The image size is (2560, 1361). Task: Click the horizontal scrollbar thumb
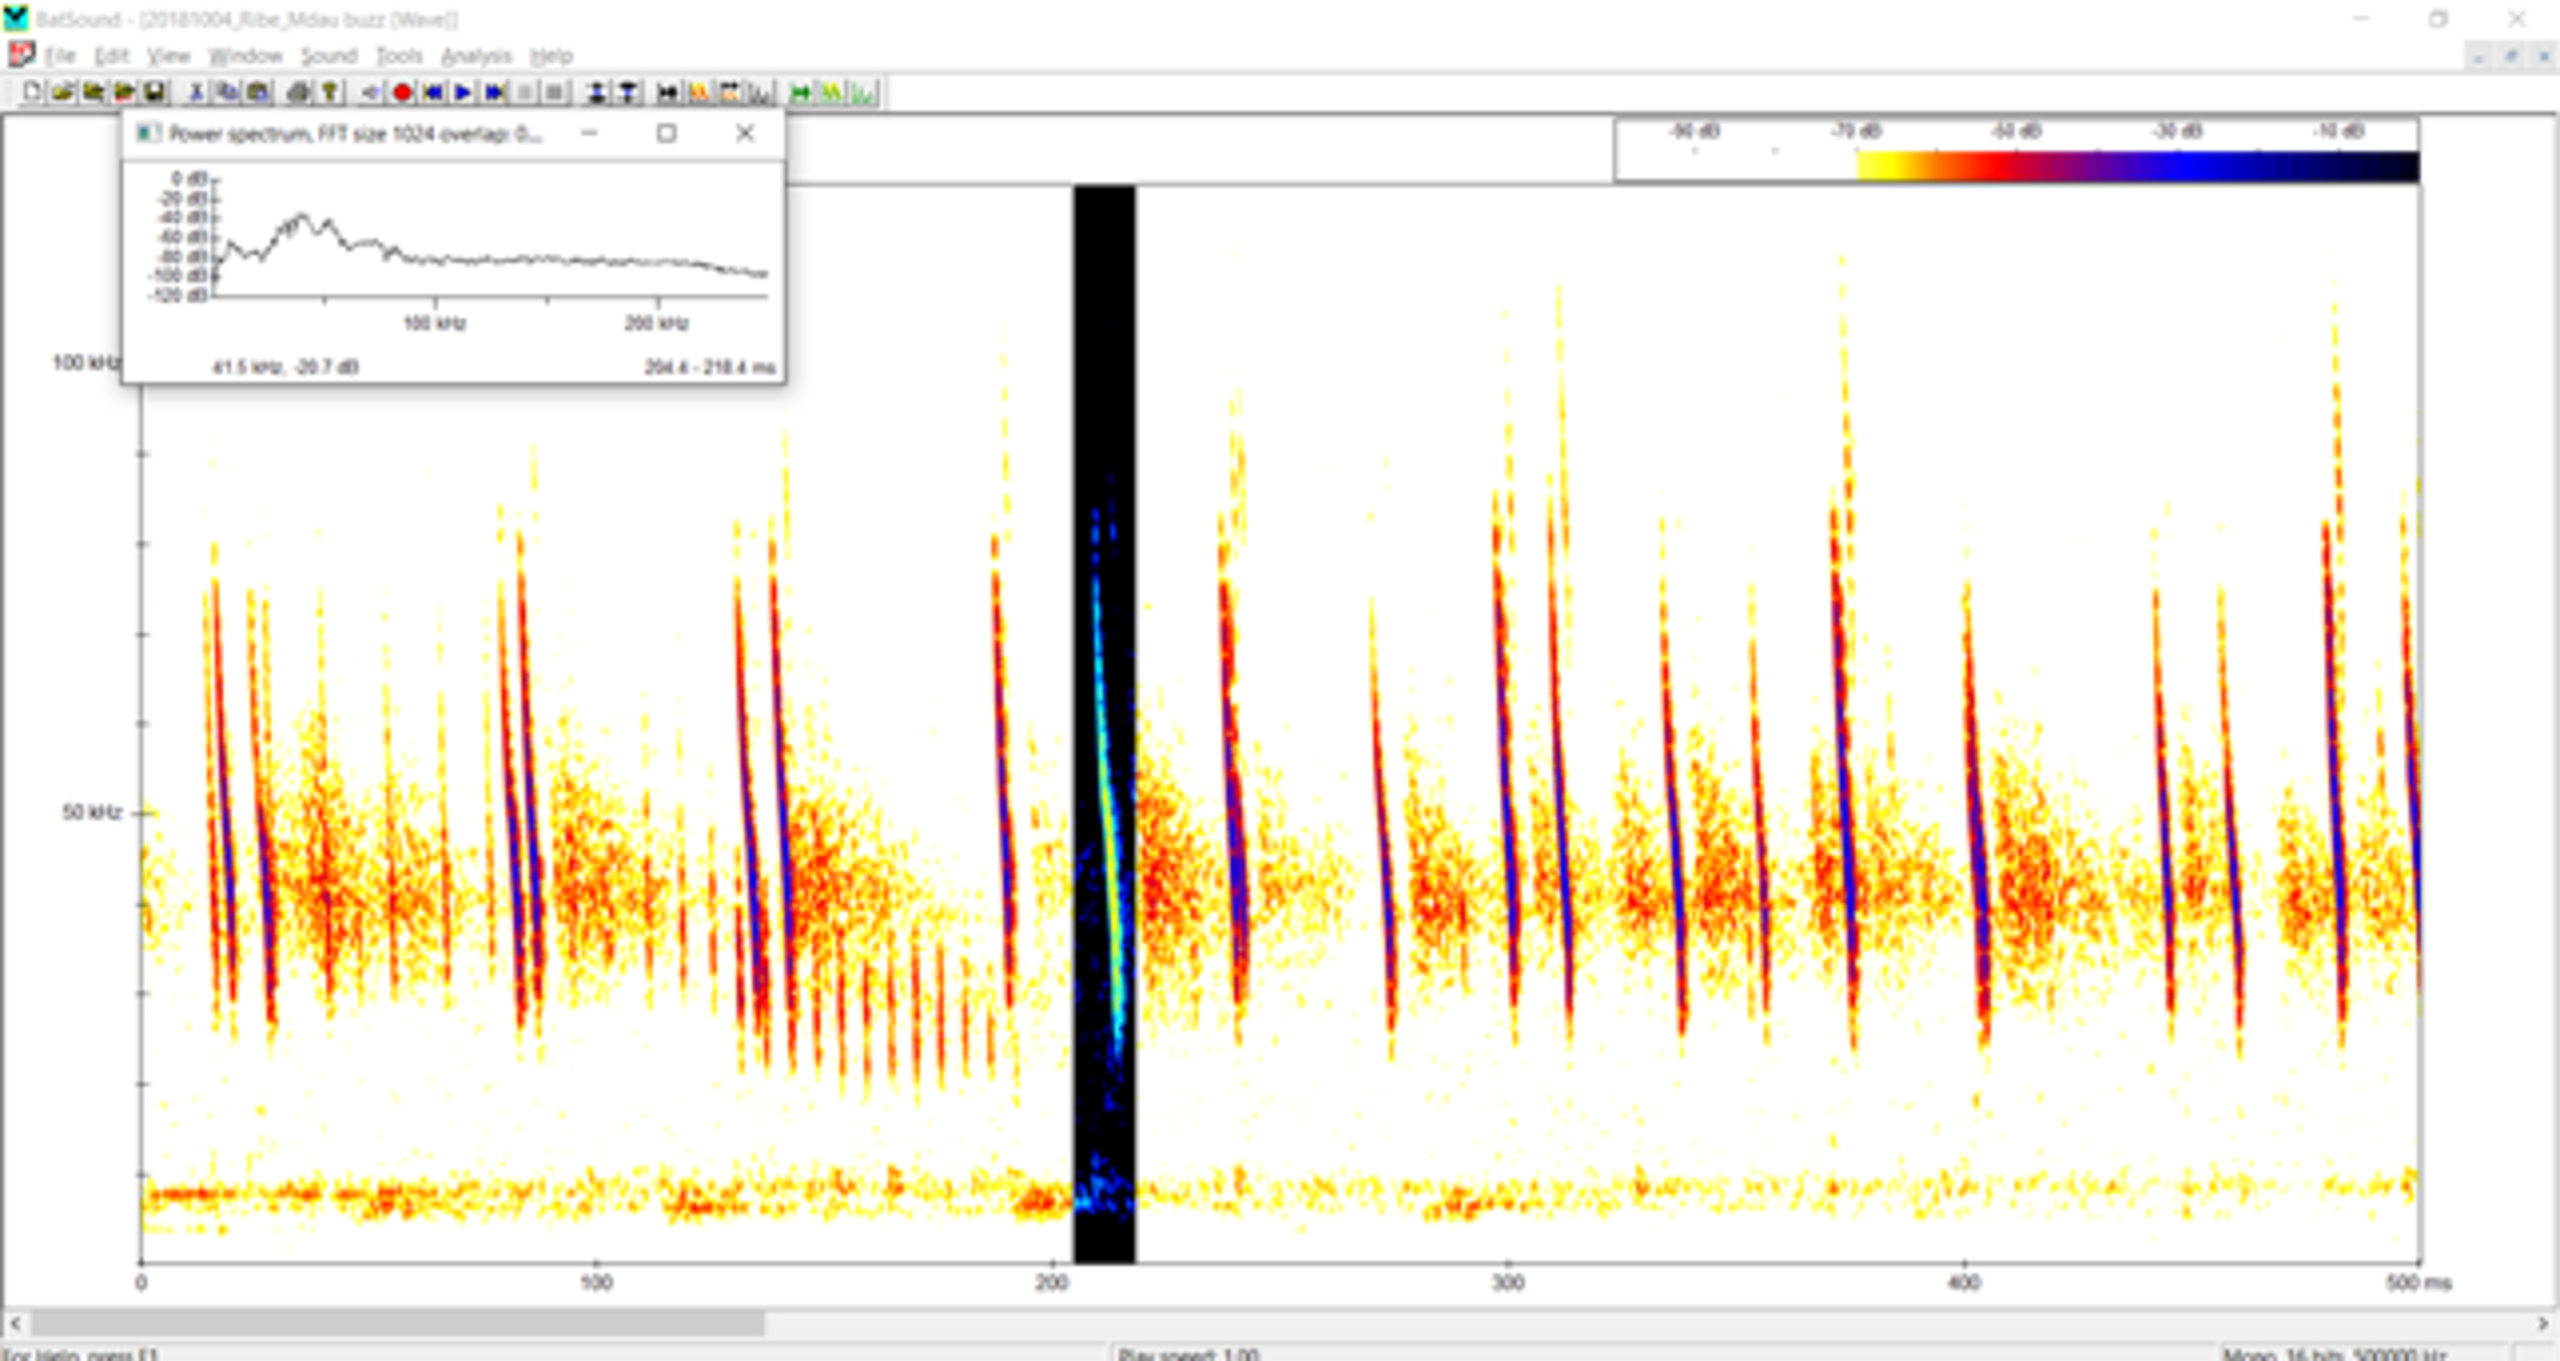(398, 1324)
